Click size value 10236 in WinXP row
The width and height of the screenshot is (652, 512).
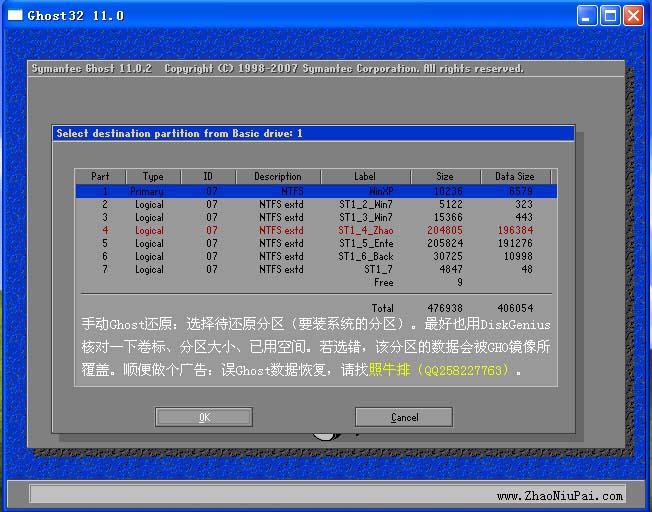(x=448, y=191)
